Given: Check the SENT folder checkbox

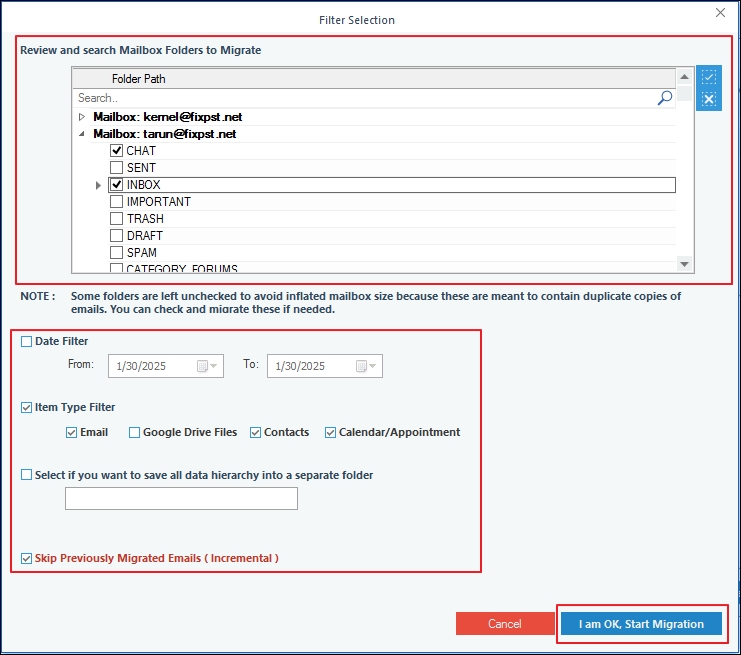Looking at the screenshot, I should point(116,168).
